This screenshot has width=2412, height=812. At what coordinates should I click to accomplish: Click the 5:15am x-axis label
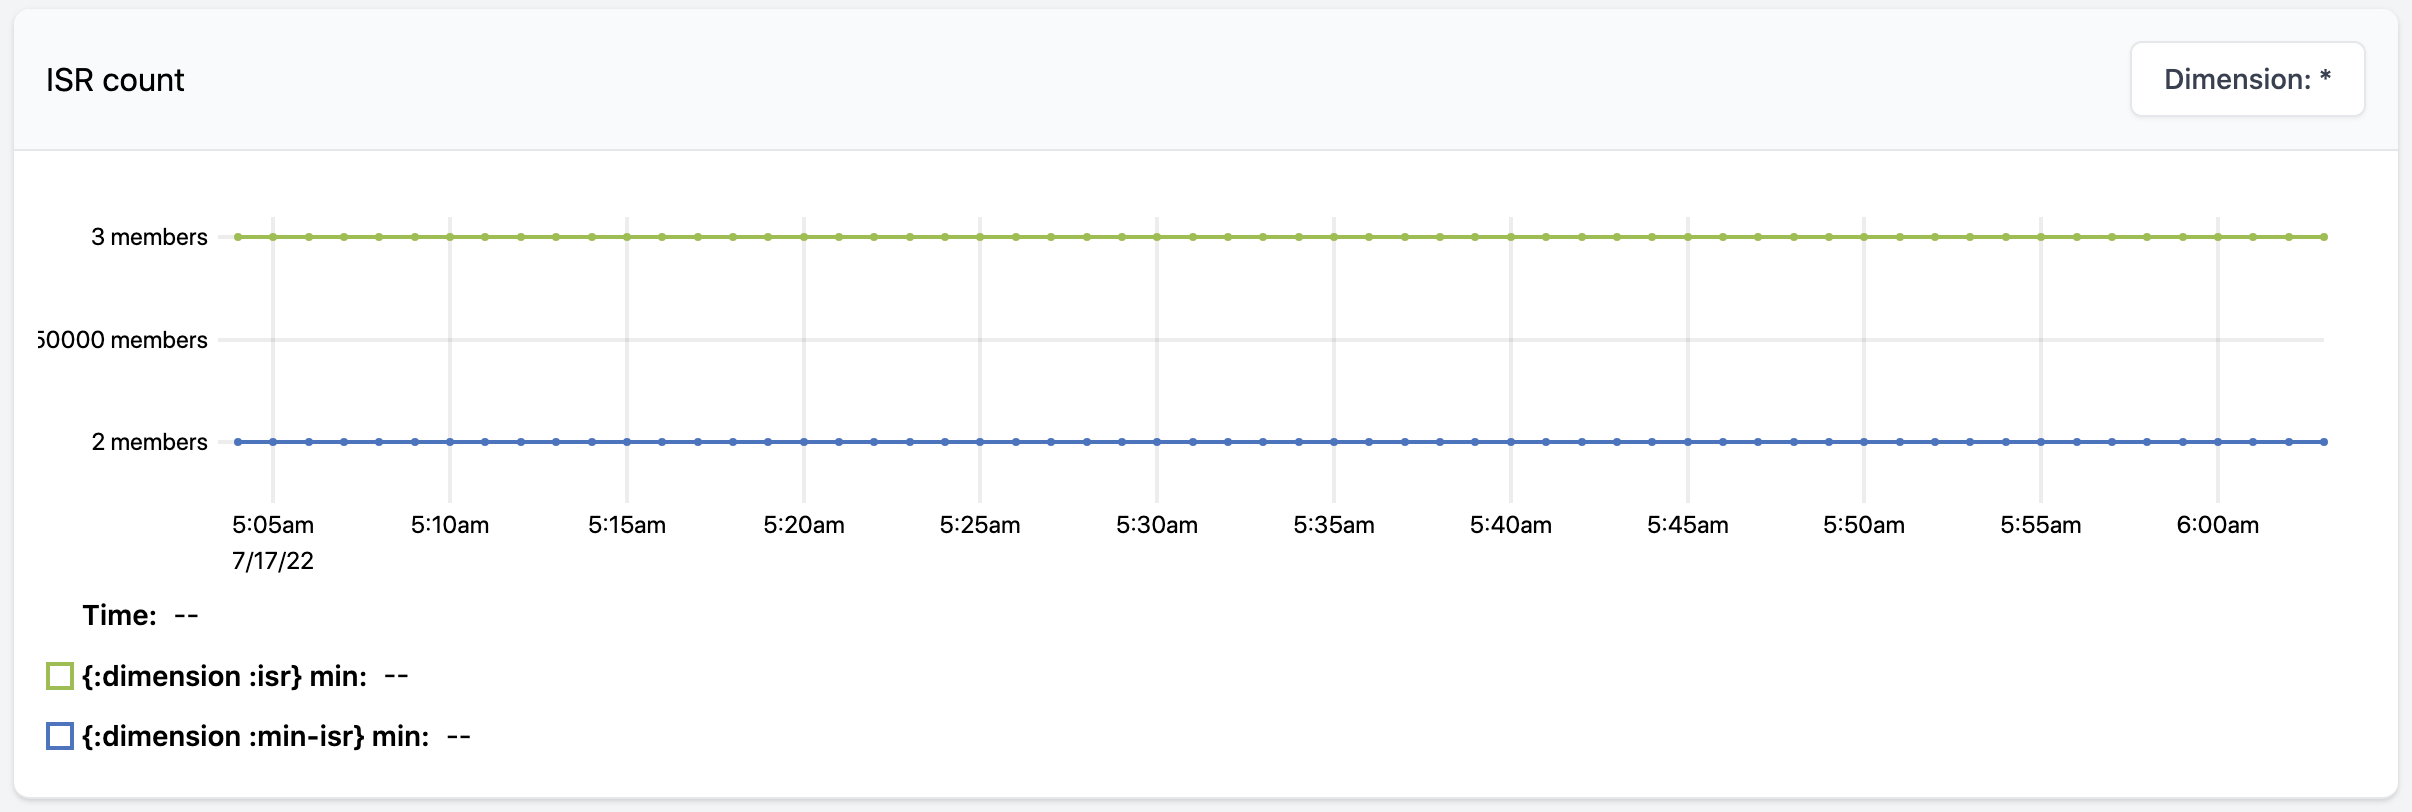(627, 525)
